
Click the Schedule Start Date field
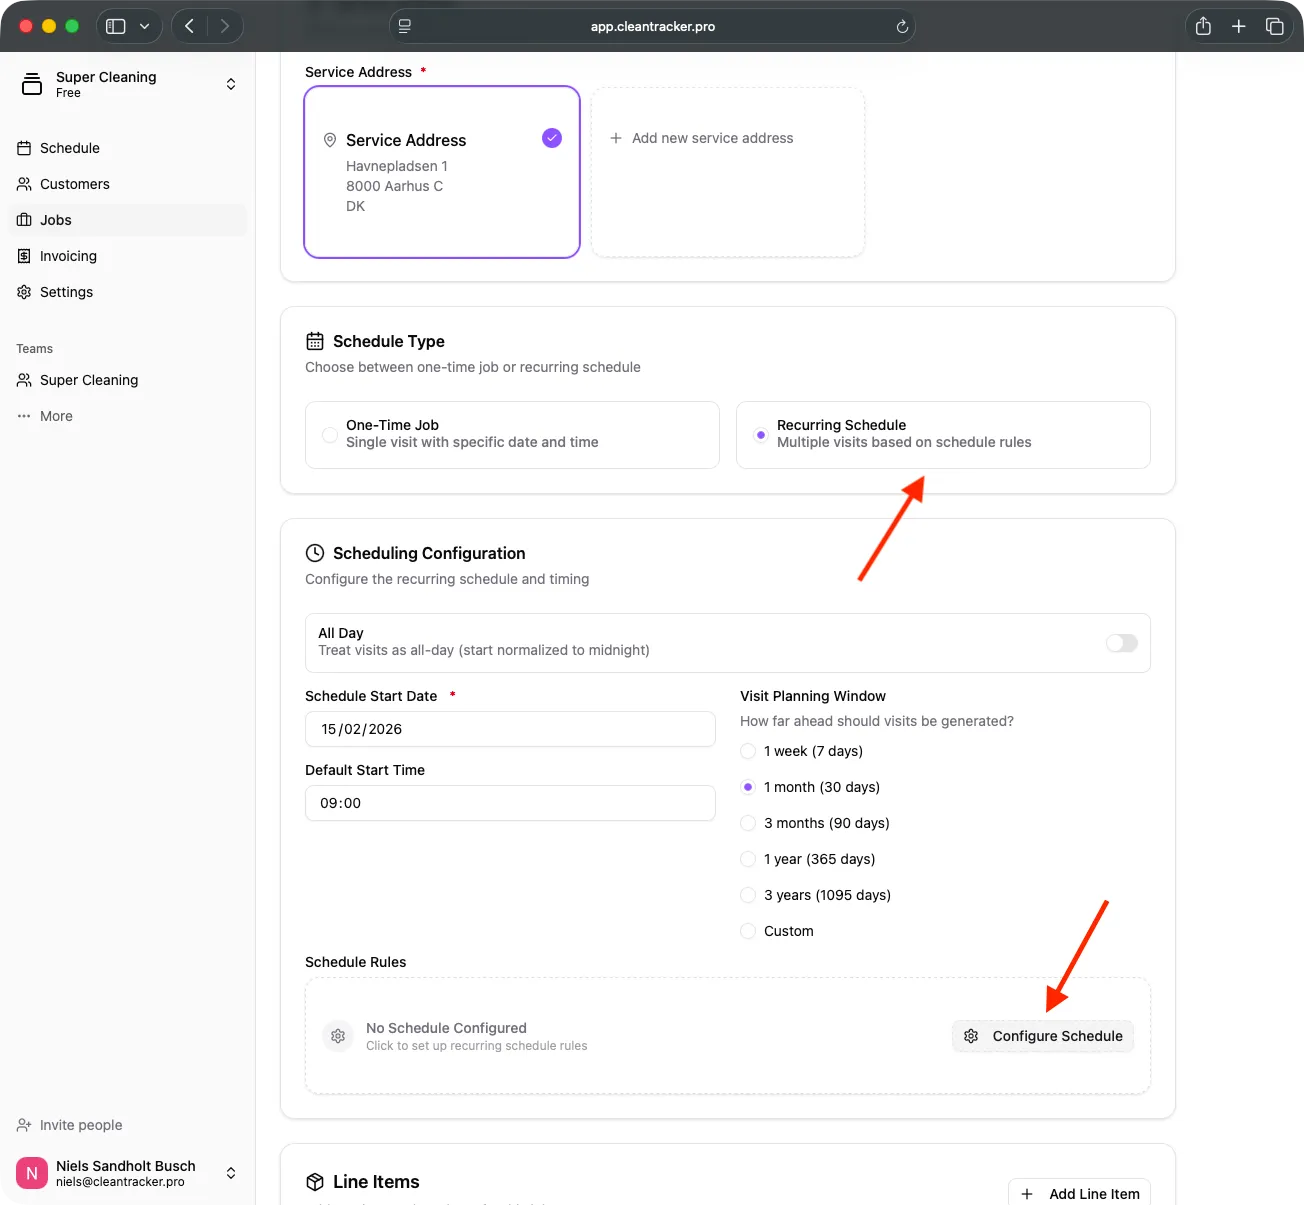(510, 729)
